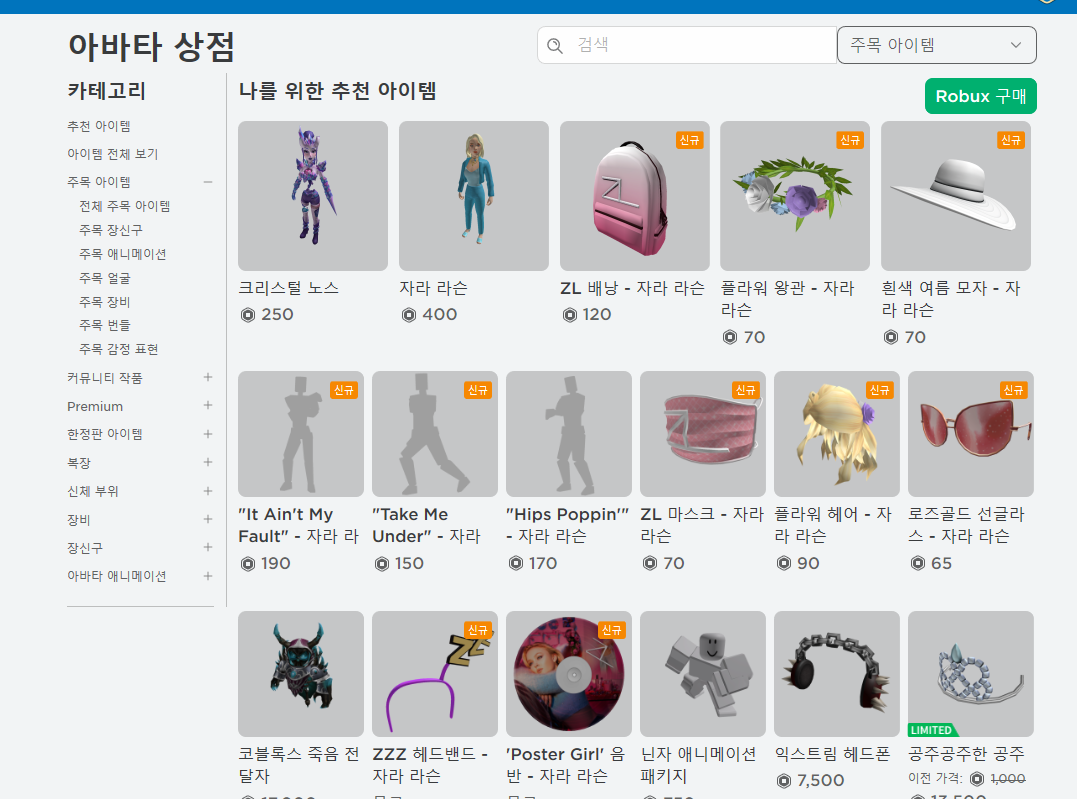Expand the Premium category
This screenshot has width=1077, height=799.
tap(207, 405)
